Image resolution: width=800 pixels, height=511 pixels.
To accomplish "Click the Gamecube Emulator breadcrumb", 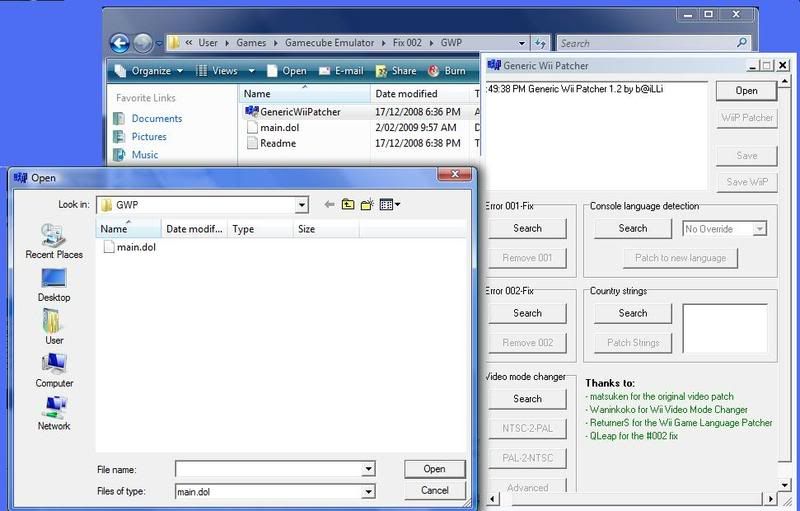I will tap(330, 43).
